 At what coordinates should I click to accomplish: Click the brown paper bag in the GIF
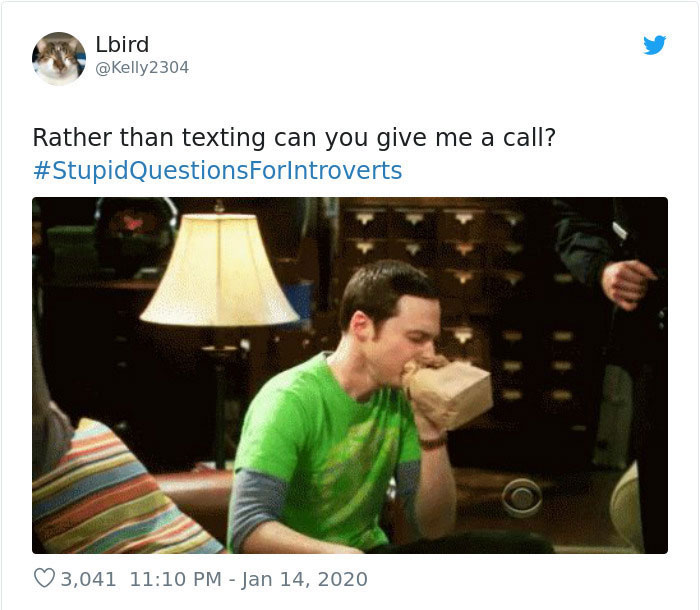(449, 393)
